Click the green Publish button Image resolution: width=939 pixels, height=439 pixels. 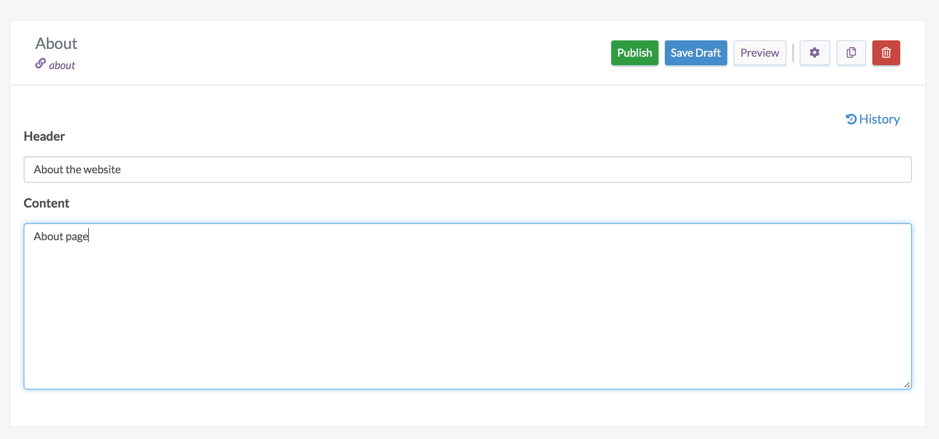click(x=634, y=53)
